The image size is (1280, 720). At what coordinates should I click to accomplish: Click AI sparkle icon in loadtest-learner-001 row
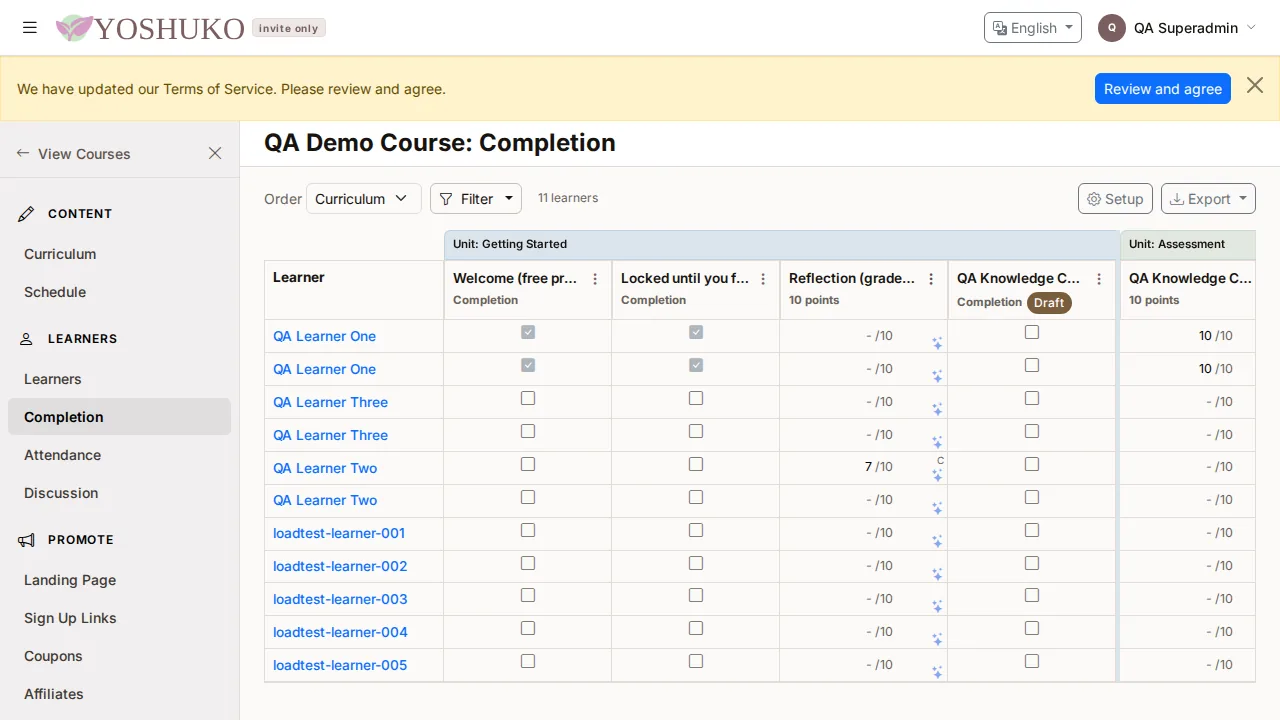937,541
